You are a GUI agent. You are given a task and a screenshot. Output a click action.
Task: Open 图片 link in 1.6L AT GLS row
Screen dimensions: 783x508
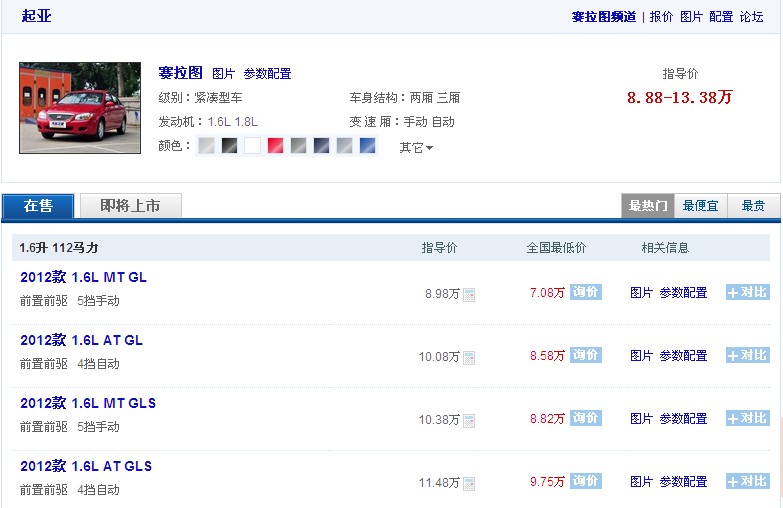[642, 482]
